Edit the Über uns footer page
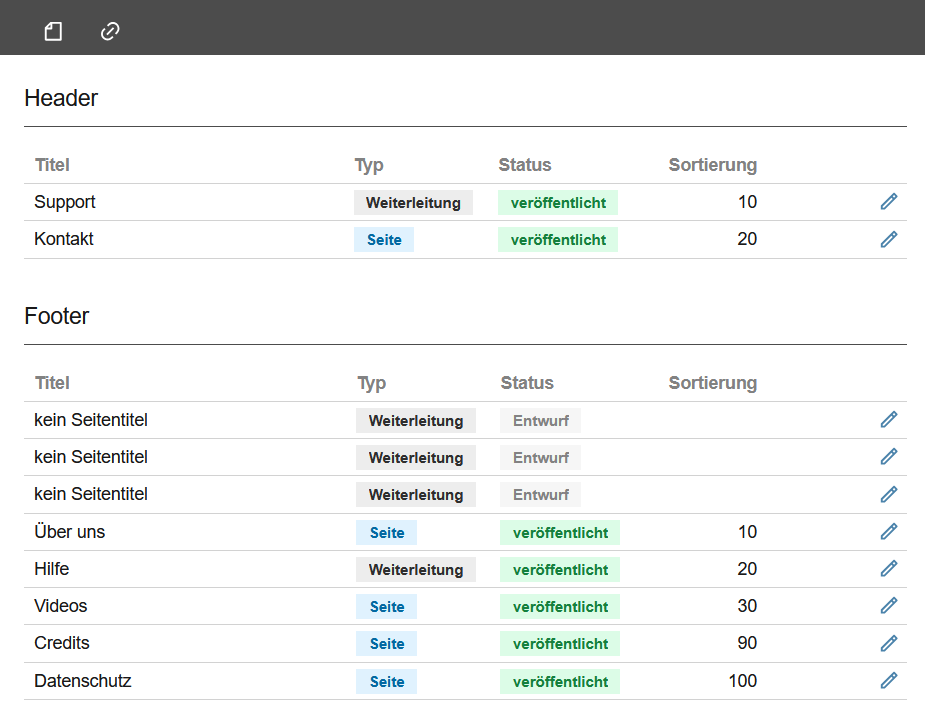 tap(888, 532)
